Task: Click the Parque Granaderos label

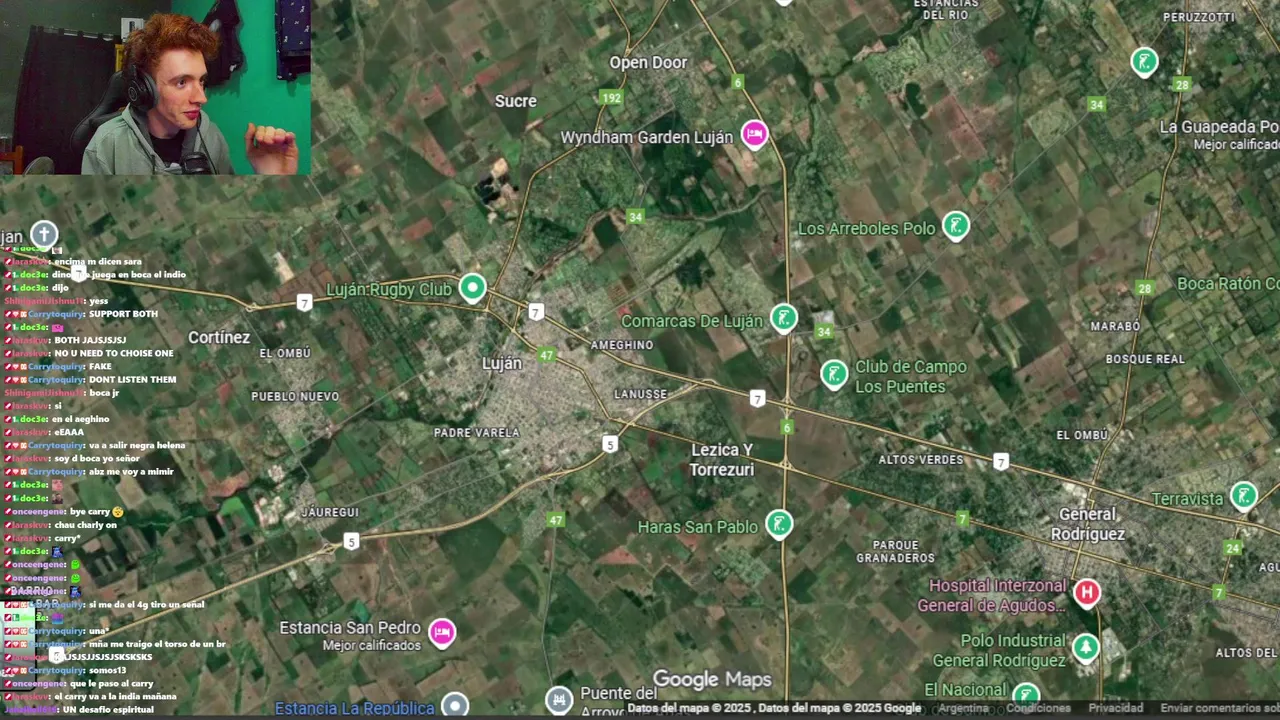Action: (x=895, y=552)
